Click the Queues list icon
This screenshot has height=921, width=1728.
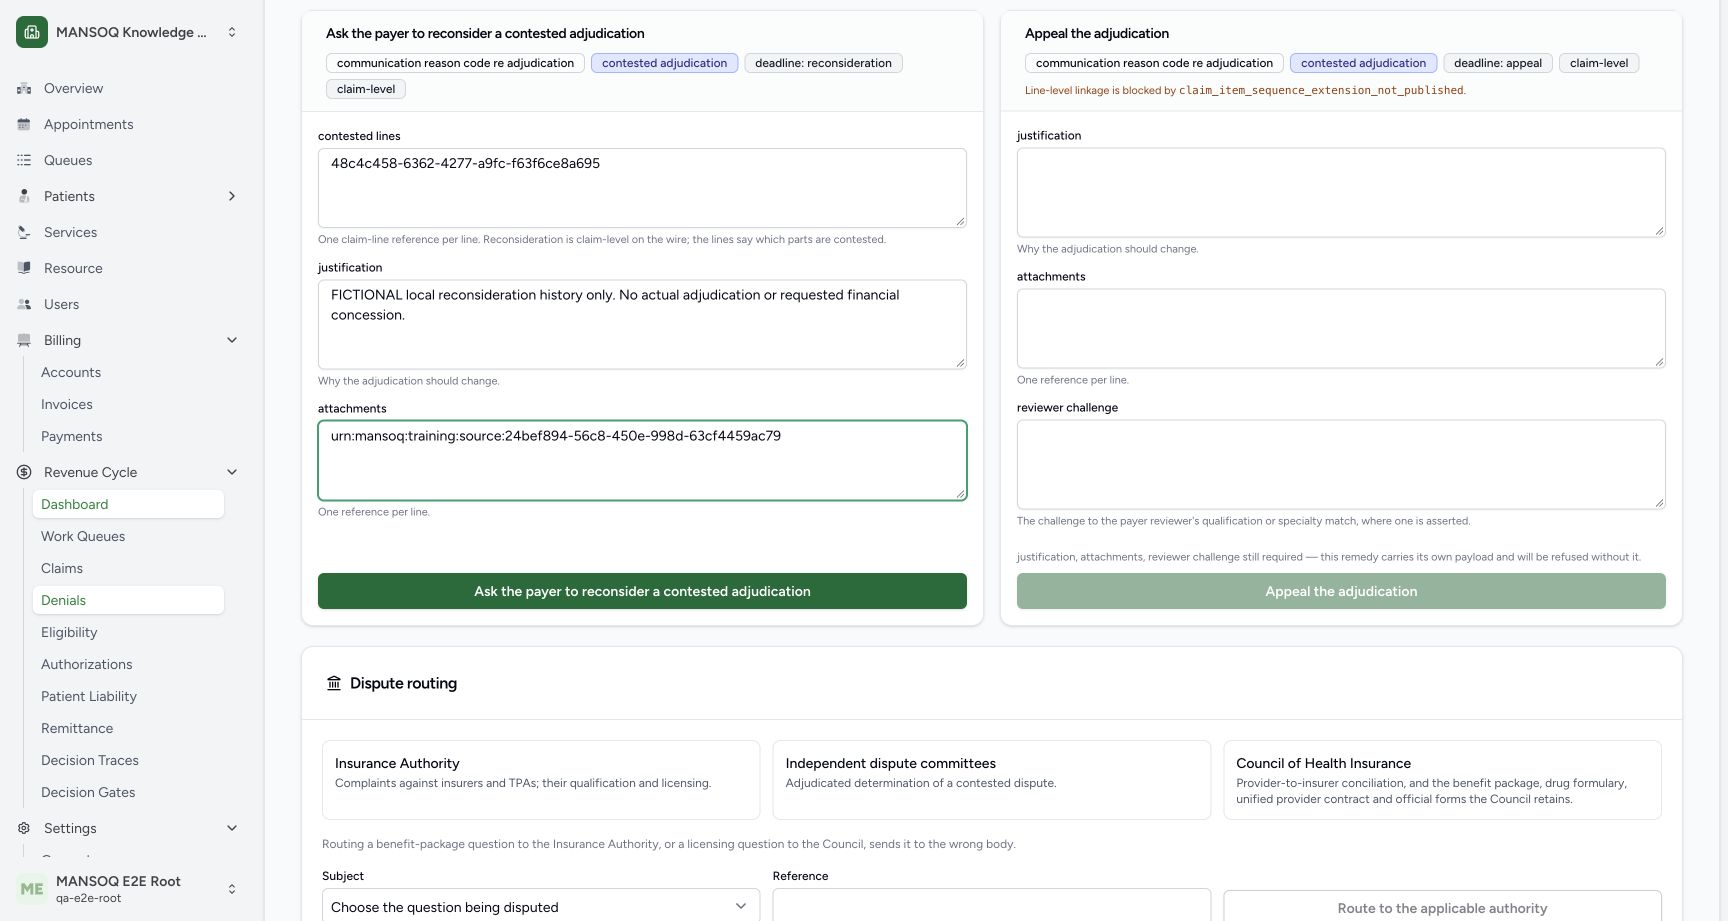(x=24, y=160)
